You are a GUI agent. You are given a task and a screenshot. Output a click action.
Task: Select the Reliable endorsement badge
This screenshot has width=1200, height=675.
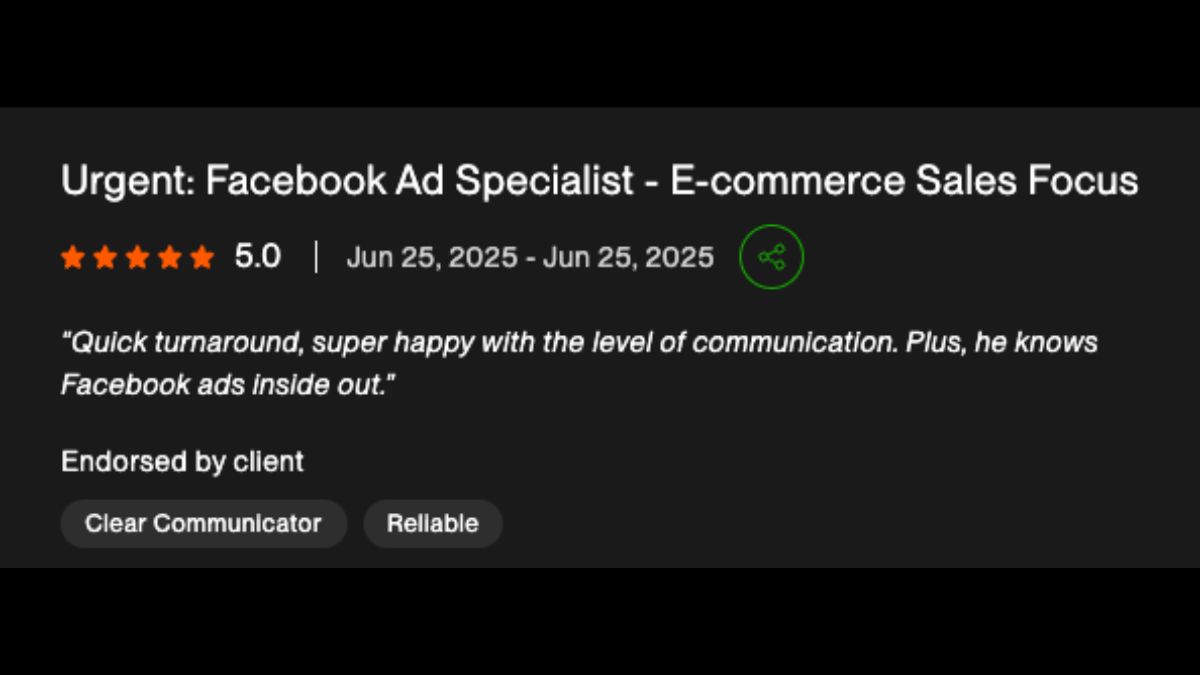433,523
